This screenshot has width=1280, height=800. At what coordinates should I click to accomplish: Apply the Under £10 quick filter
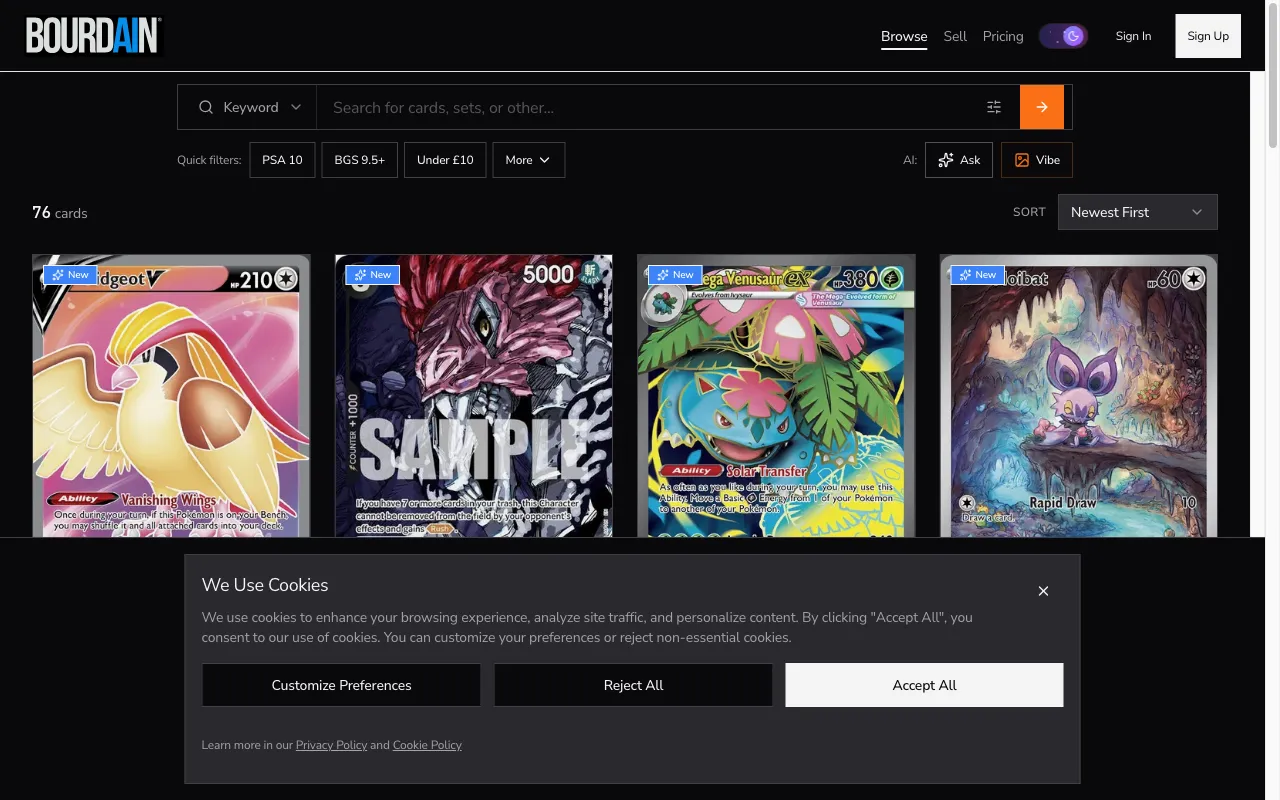point(445,160)
